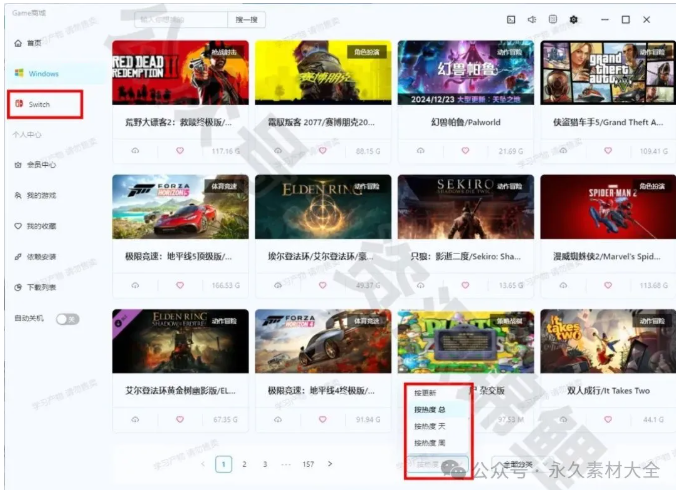
Task: Favorite Sekiro with heart icon
Action: tap(465, 285)
